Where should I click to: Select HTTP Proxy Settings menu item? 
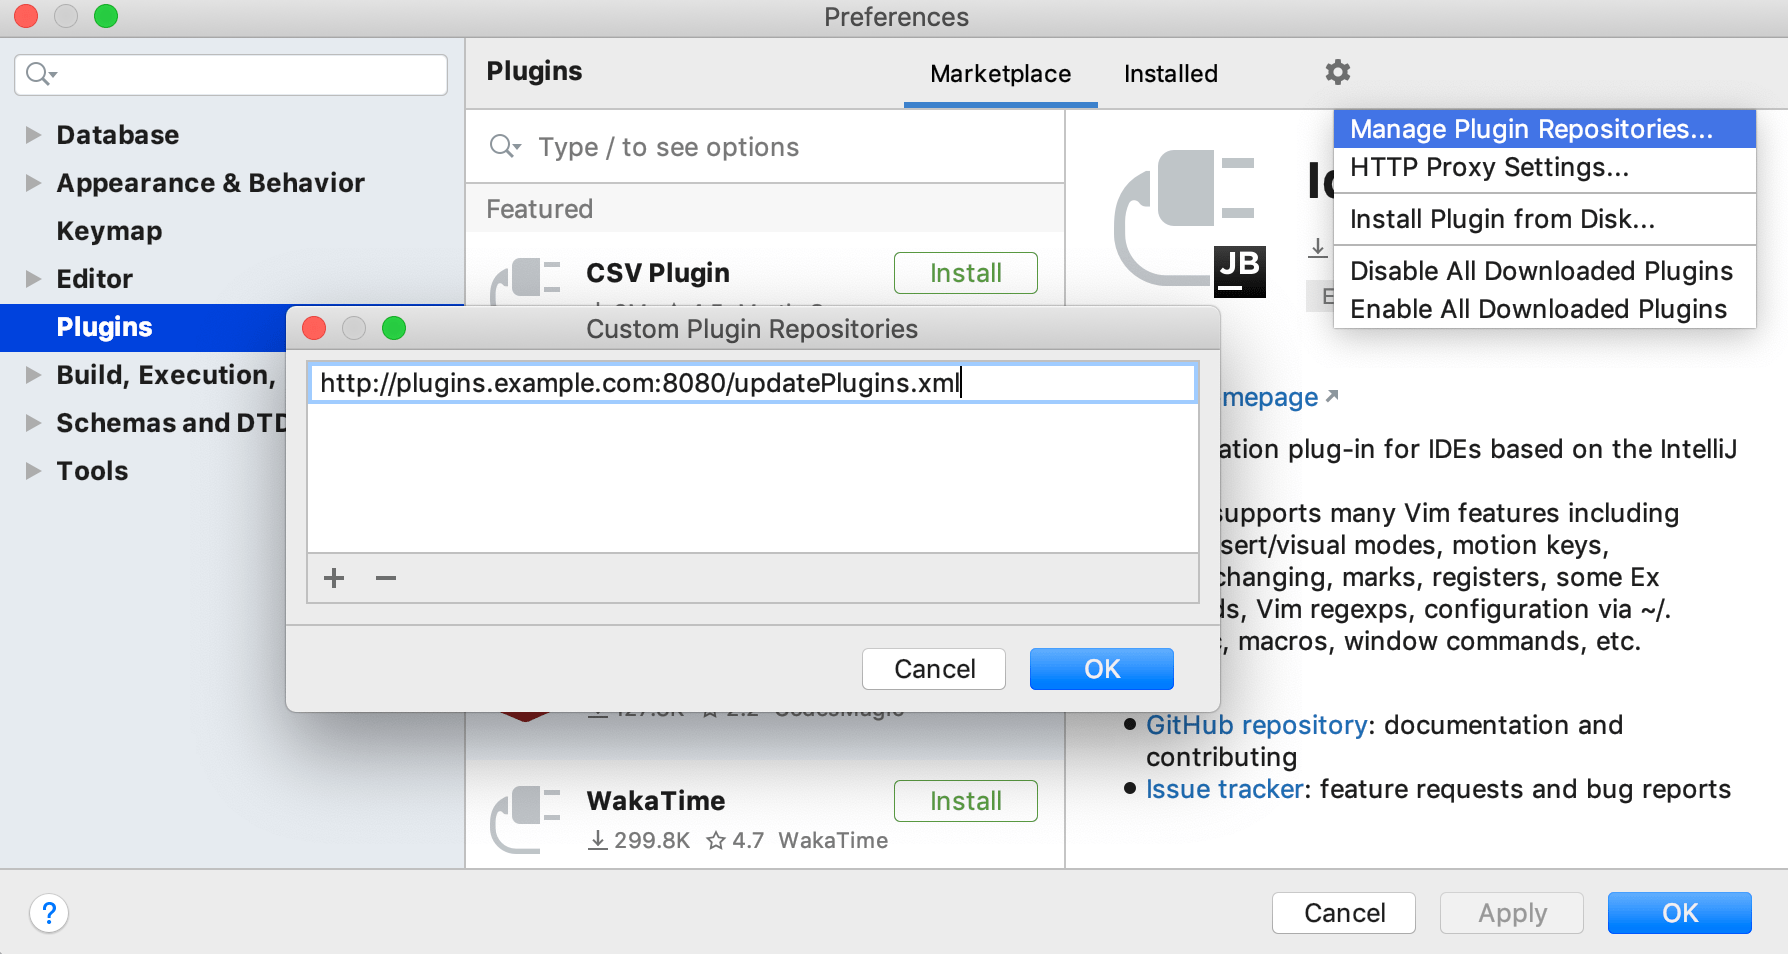[x=1489, y=167]
